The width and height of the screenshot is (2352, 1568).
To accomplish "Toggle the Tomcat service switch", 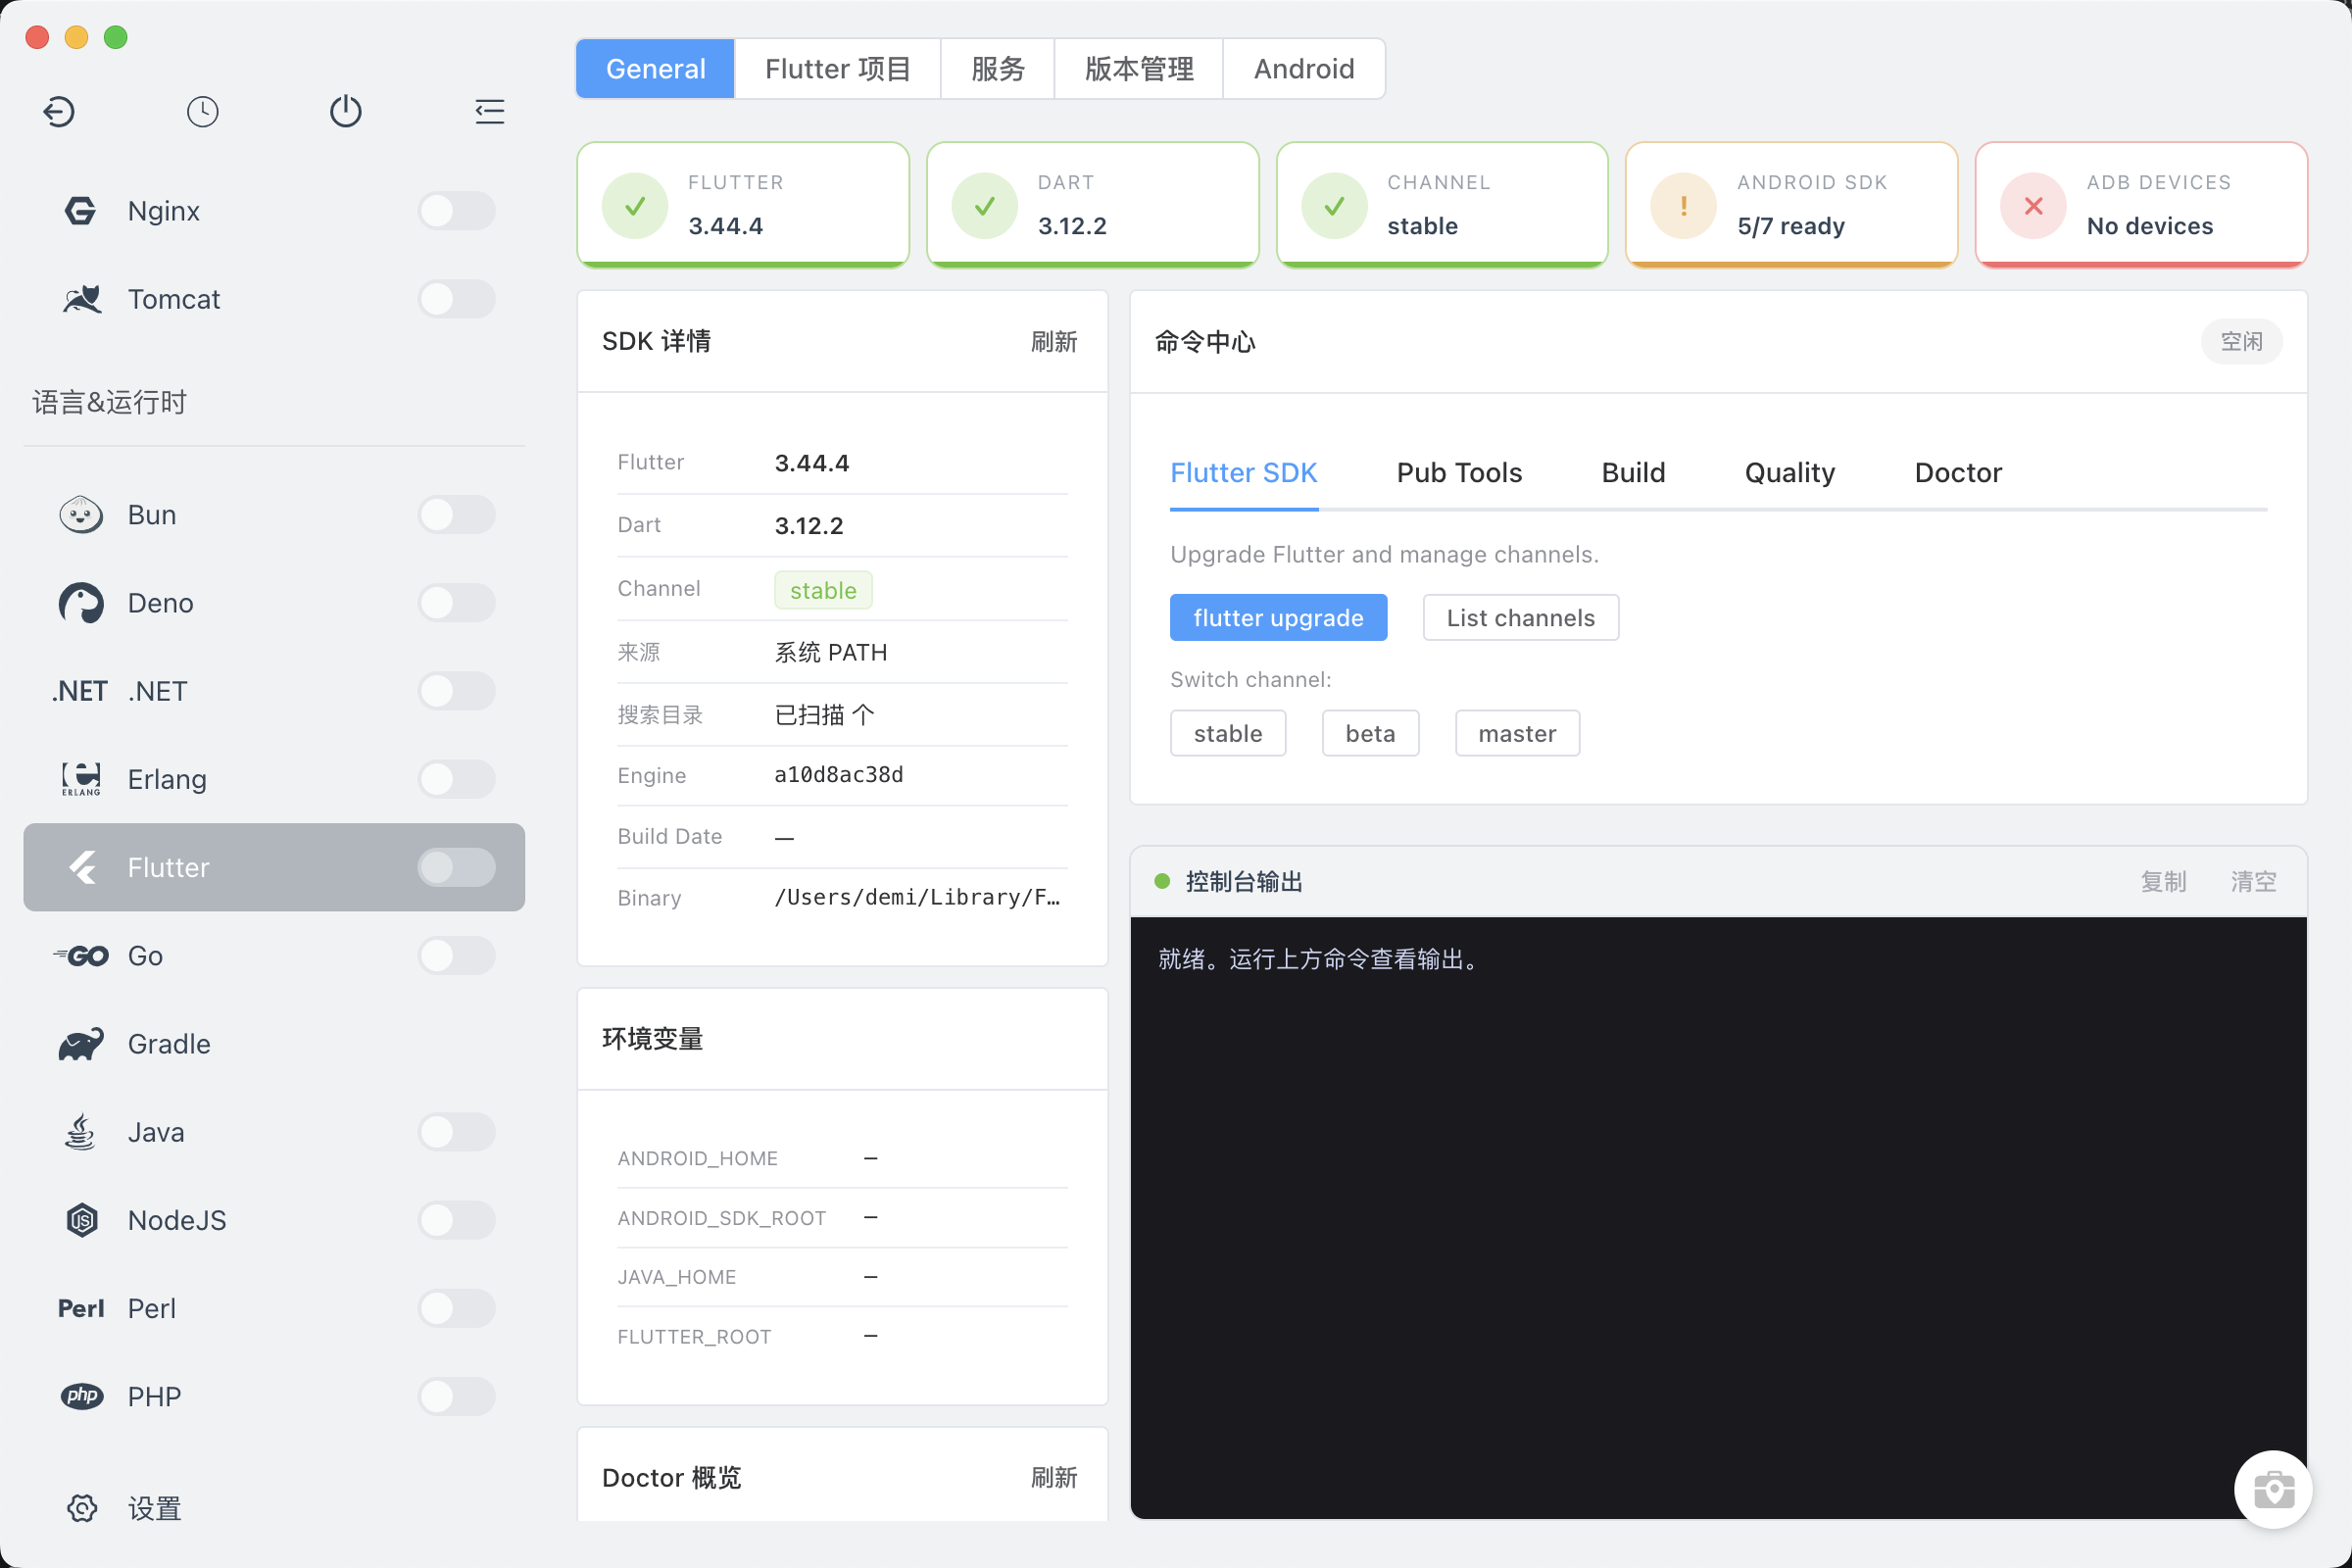I will [457, 299].
